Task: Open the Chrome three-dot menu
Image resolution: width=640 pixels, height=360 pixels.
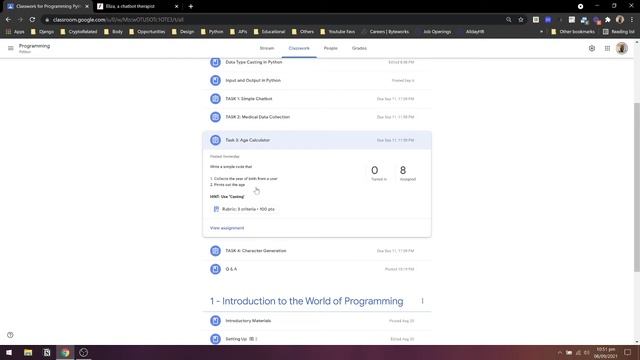Action: click(632, 20)
